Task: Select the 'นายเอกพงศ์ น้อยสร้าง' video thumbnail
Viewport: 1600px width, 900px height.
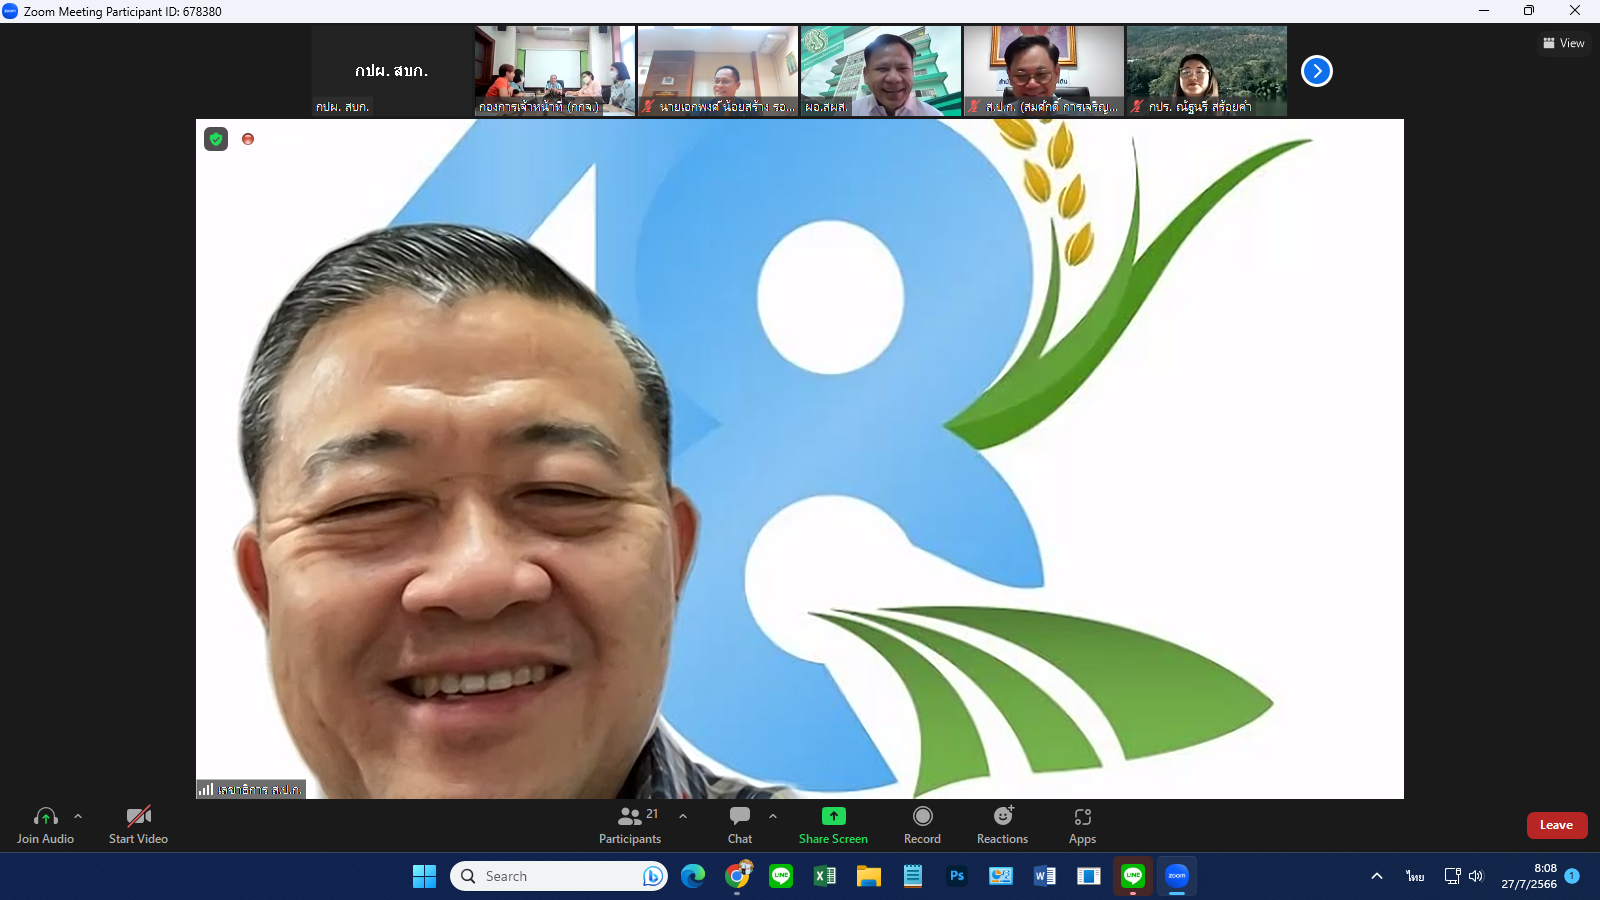Action: coord(718,71)
